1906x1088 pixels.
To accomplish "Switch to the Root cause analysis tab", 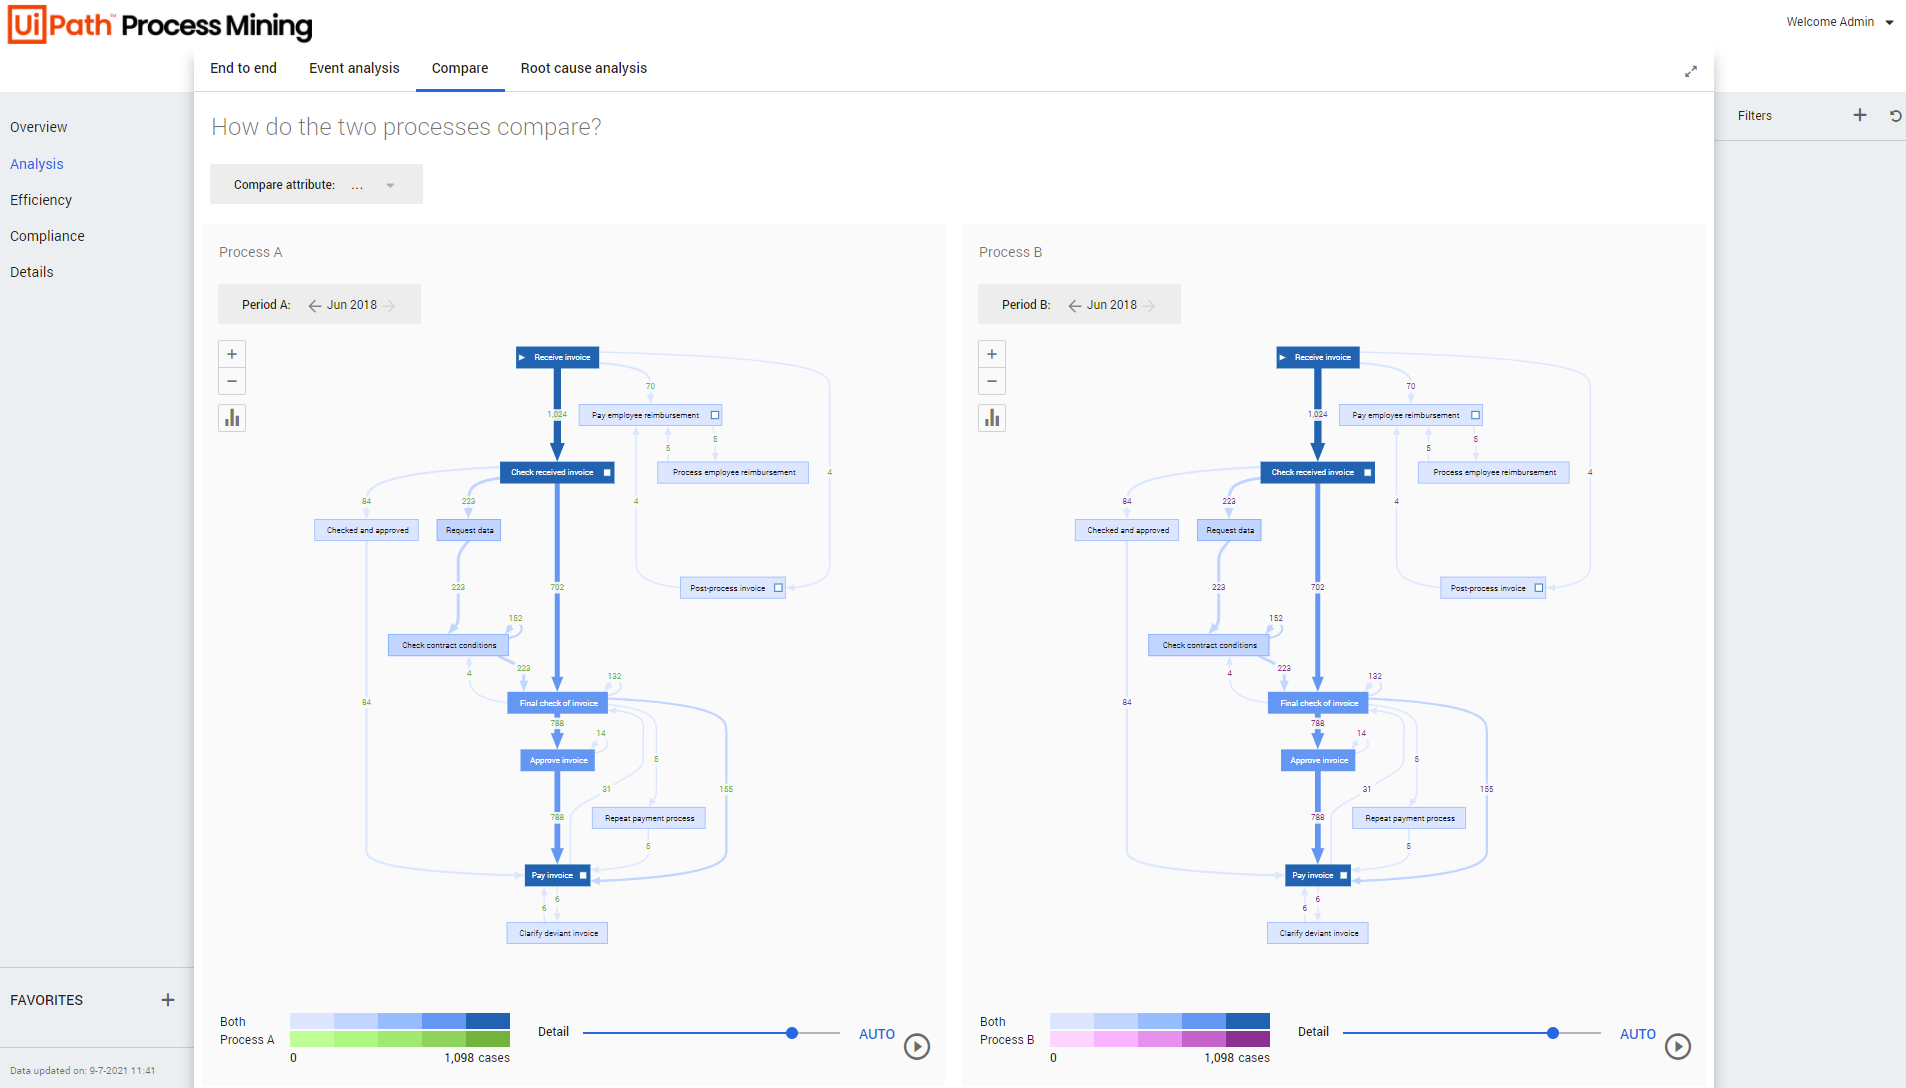I will click(583, 68).
